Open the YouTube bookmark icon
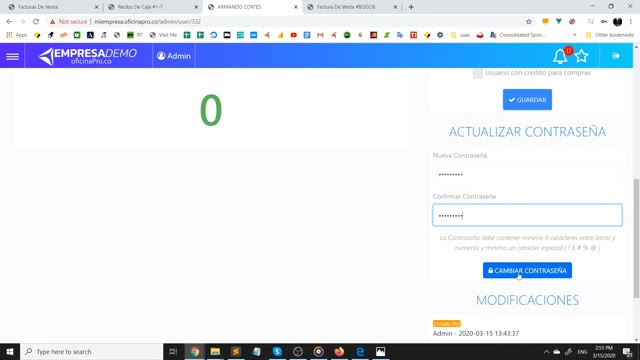Viewport: 640px width, 360px height. click(x=293, y=35)
